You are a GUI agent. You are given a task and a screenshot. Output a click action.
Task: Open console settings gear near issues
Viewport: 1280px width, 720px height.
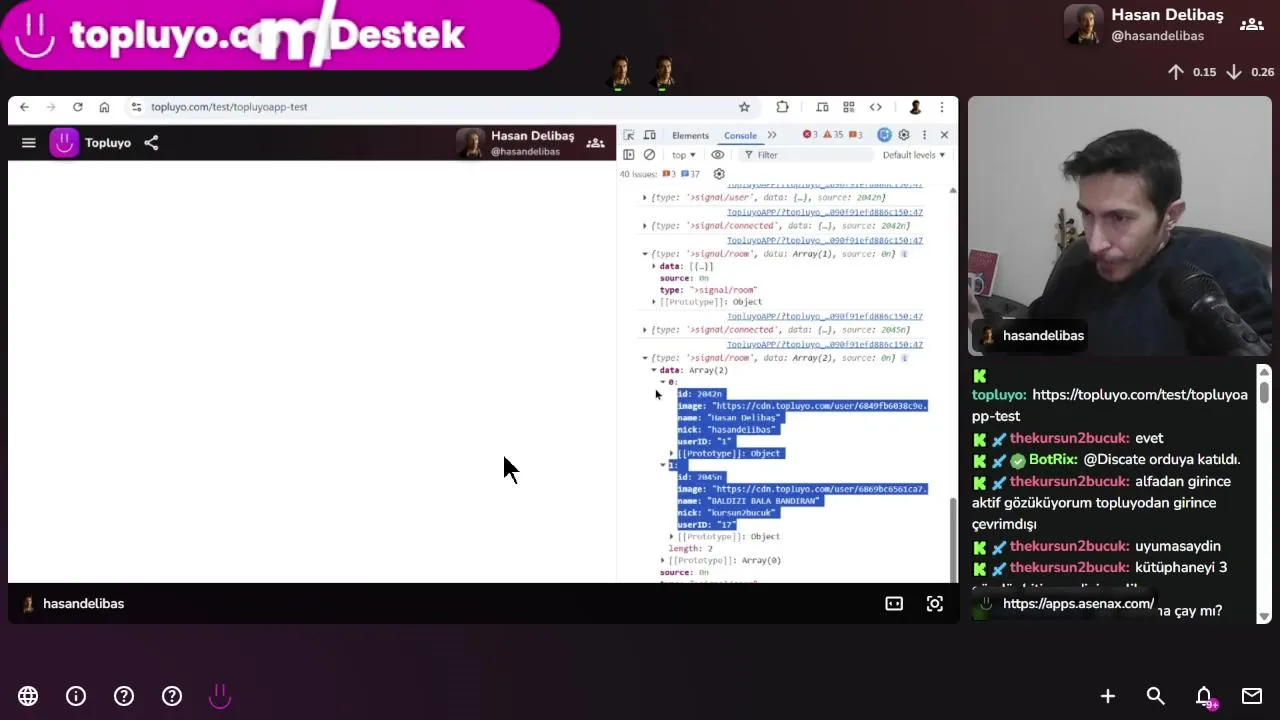pos(718,174)
